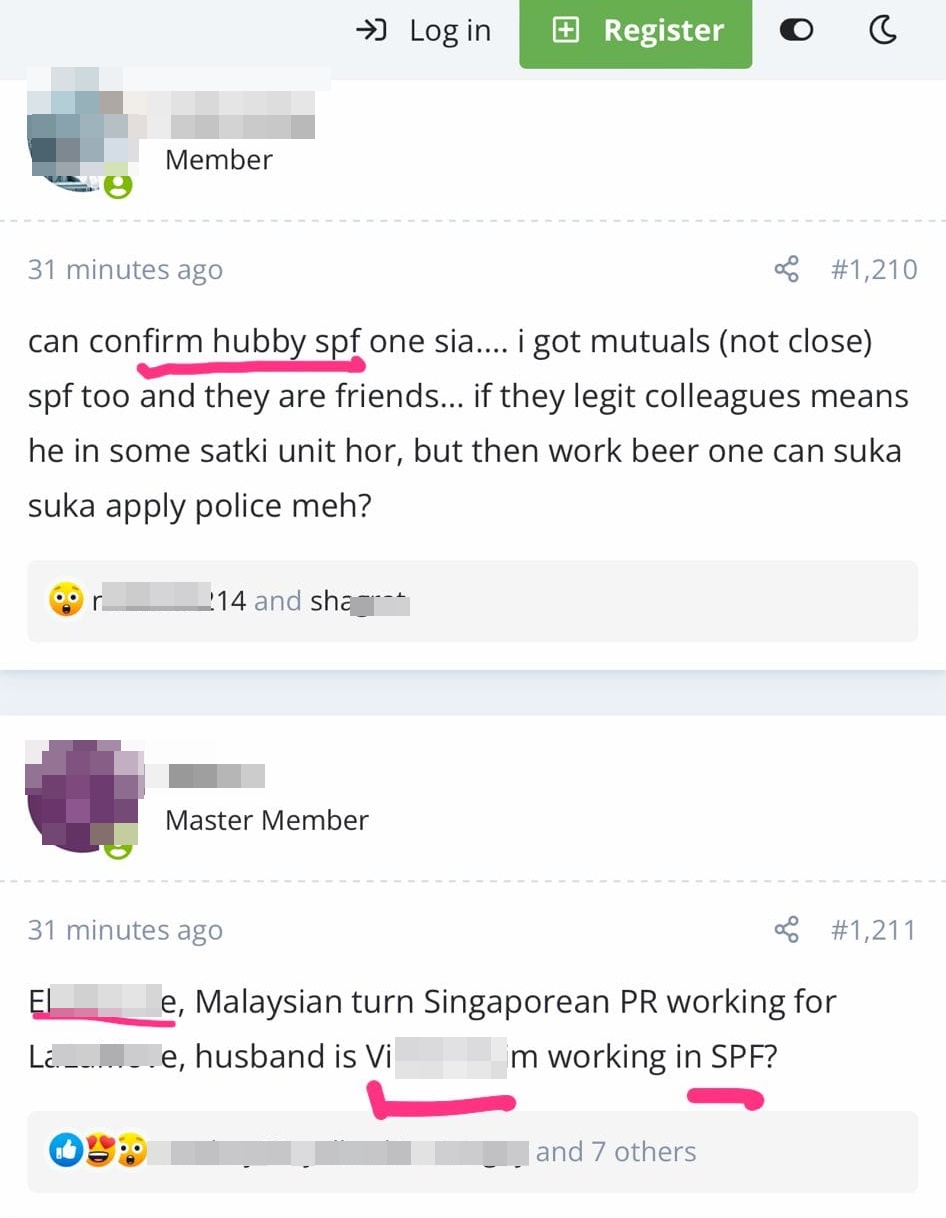The height and width of the screenshot is (1218, 946).
Task: Click the online status indicator on first avatar
Action: 118,186
